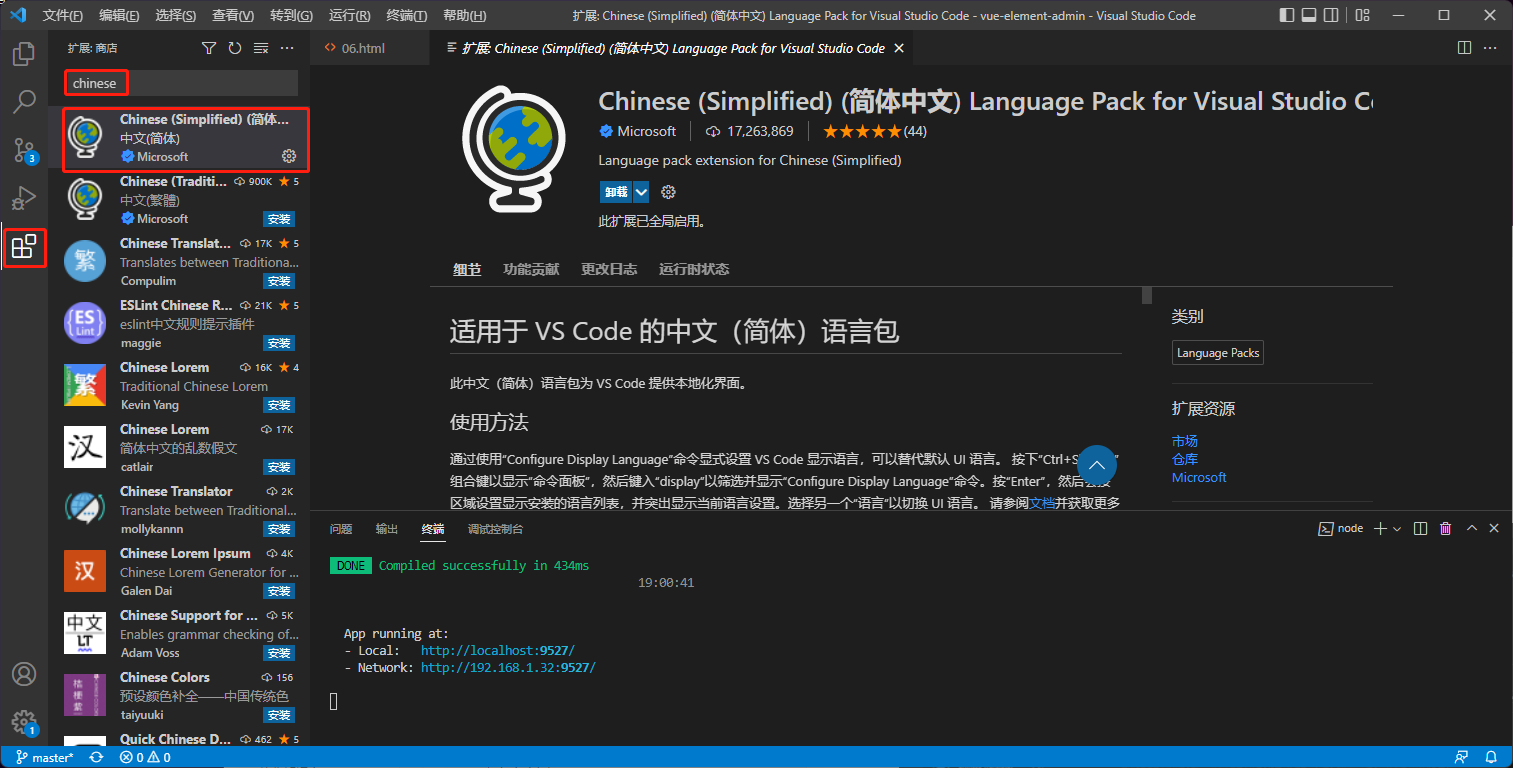Open the 文件(F) menu
This screenshot has height=768, width=1513.
[63, 16]
